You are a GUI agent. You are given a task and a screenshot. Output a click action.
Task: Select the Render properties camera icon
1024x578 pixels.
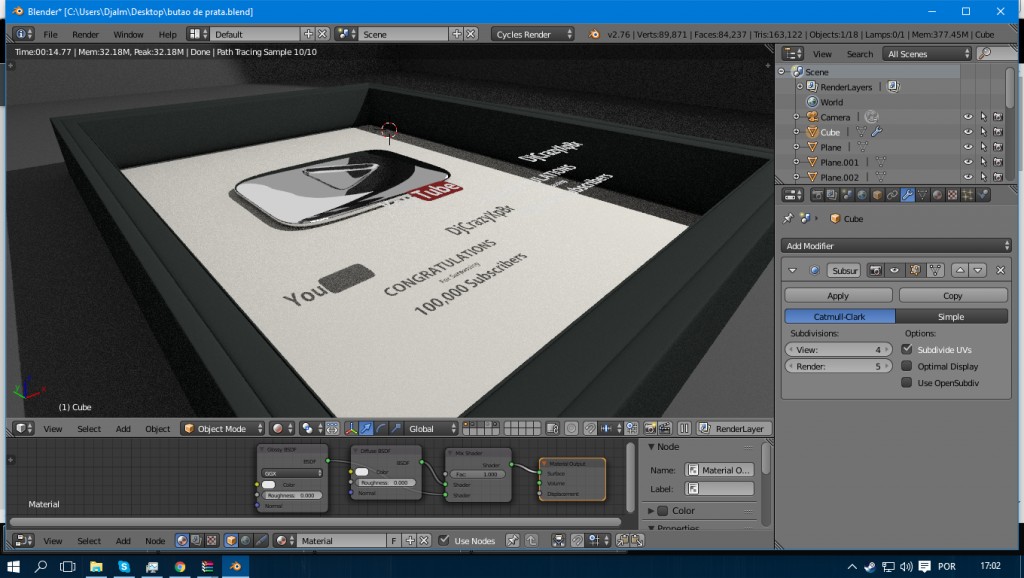[816, 195]
